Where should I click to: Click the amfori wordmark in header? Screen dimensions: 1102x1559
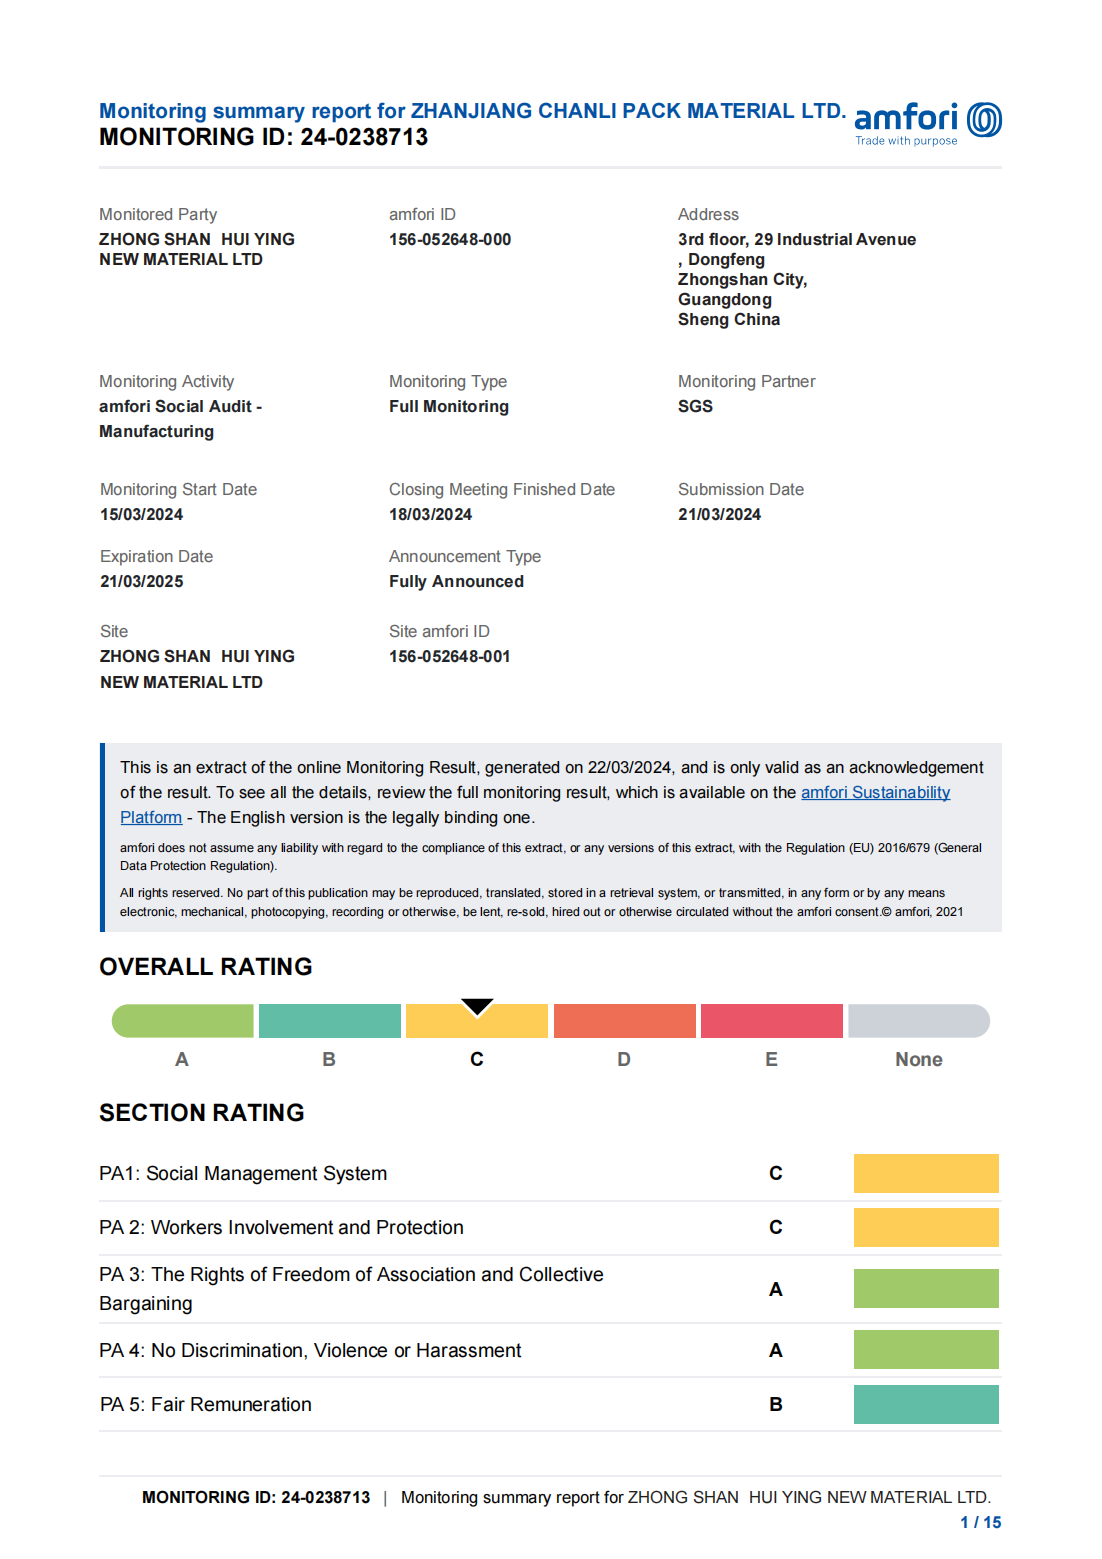coord(906,118)
